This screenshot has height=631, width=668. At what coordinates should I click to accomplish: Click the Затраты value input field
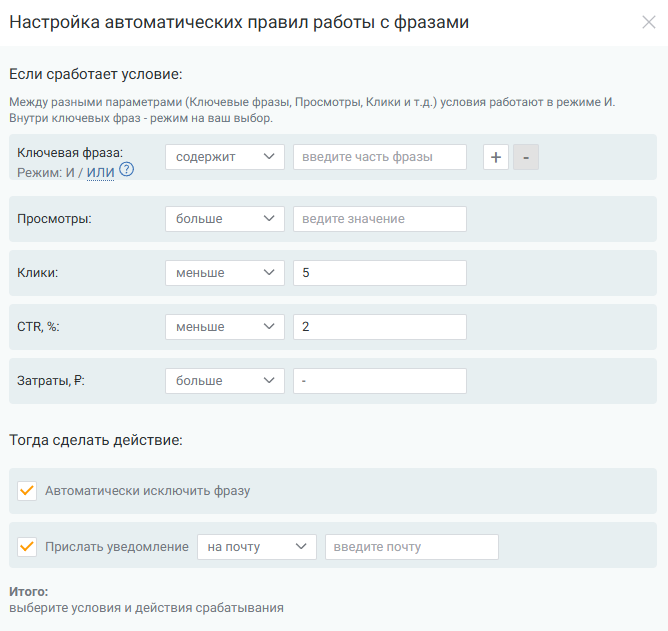pyautogui.click(x=380, y=381)
